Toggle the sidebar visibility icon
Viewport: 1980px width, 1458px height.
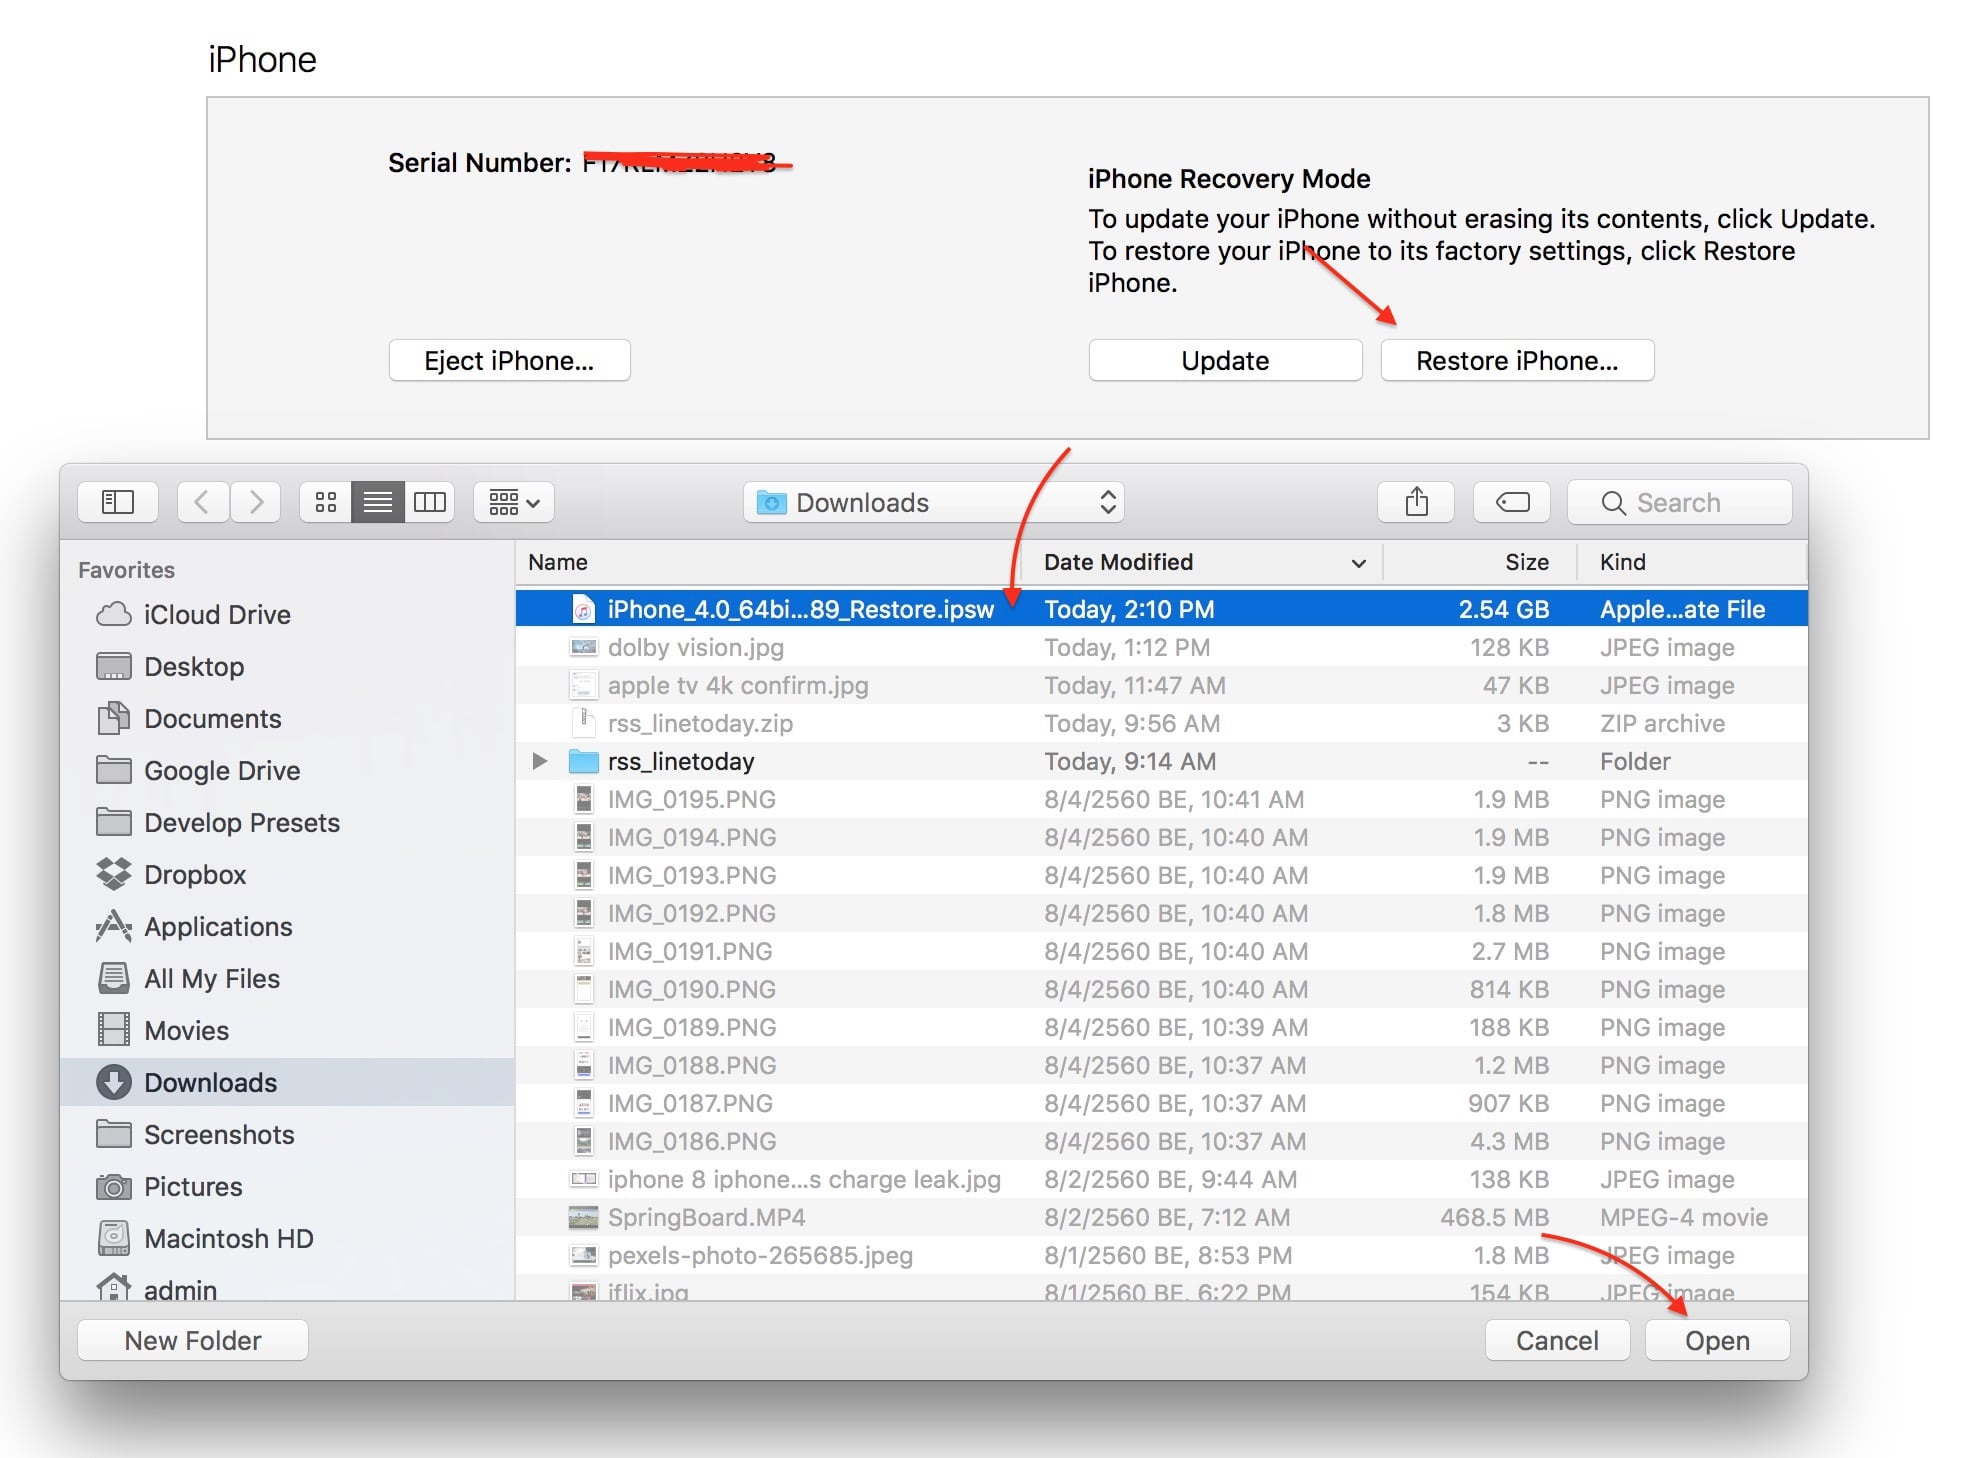(117, 501)
